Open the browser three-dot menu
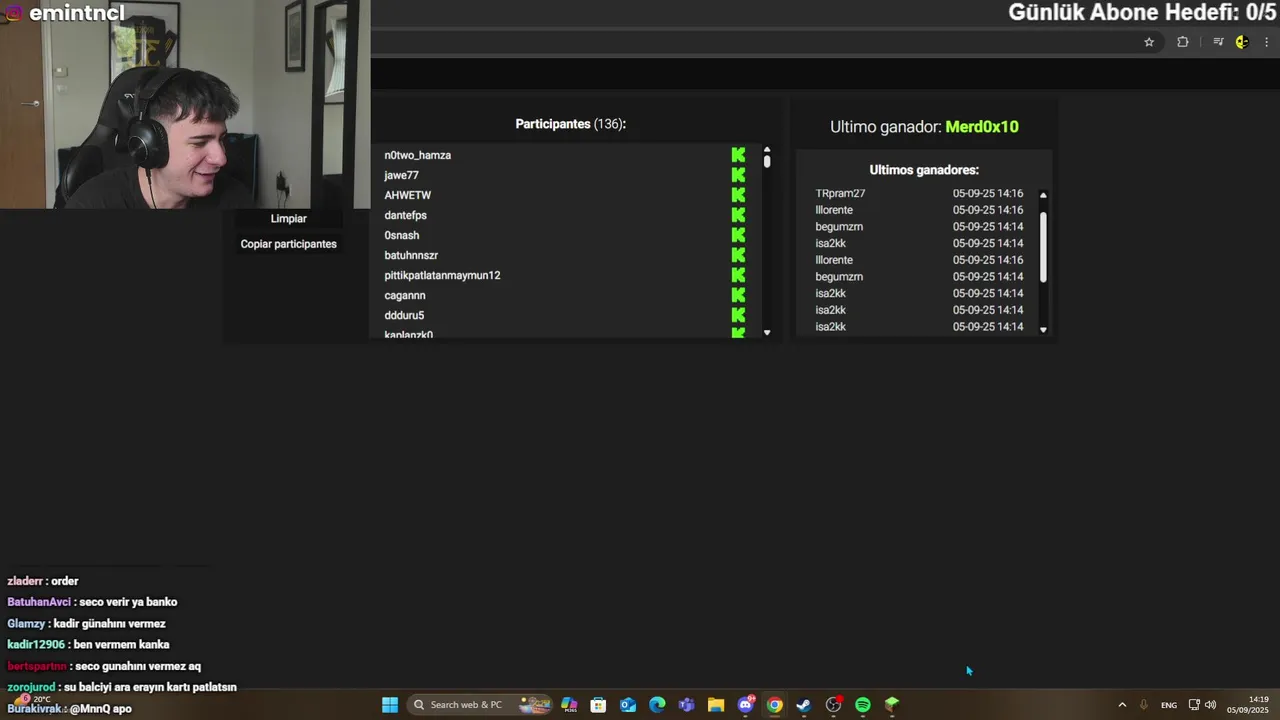The height and width of the screenshot is (720, 1280). click(x=1267, y=42)
